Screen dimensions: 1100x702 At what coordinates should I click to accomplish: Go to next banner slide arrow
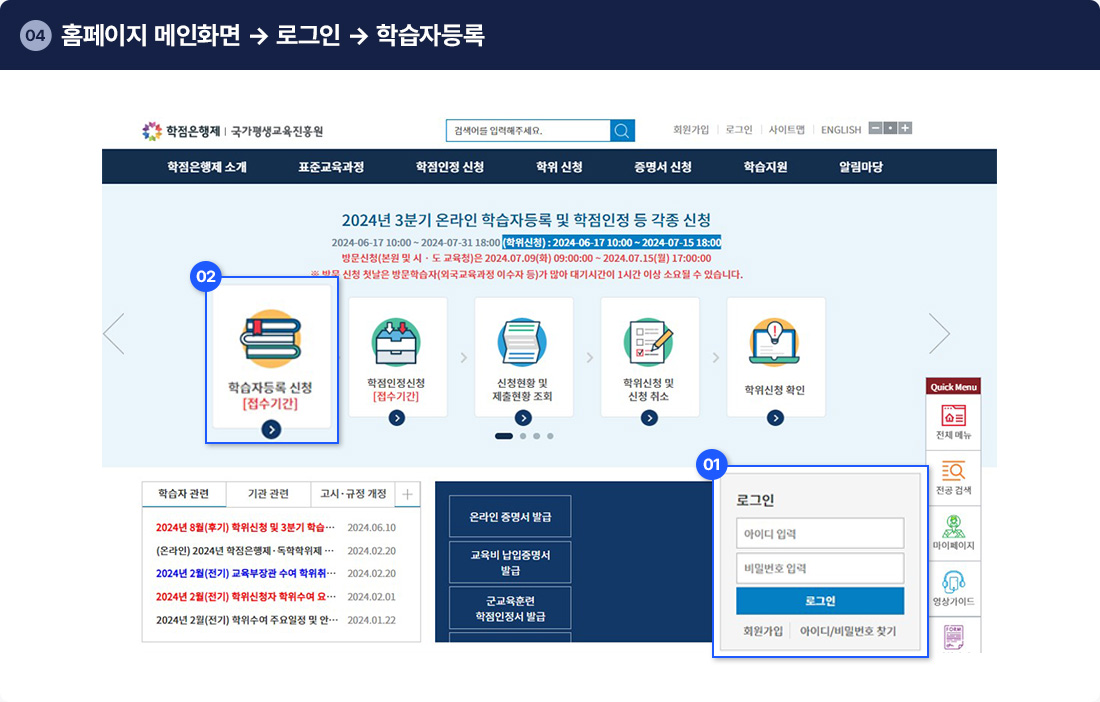(939, 334)
